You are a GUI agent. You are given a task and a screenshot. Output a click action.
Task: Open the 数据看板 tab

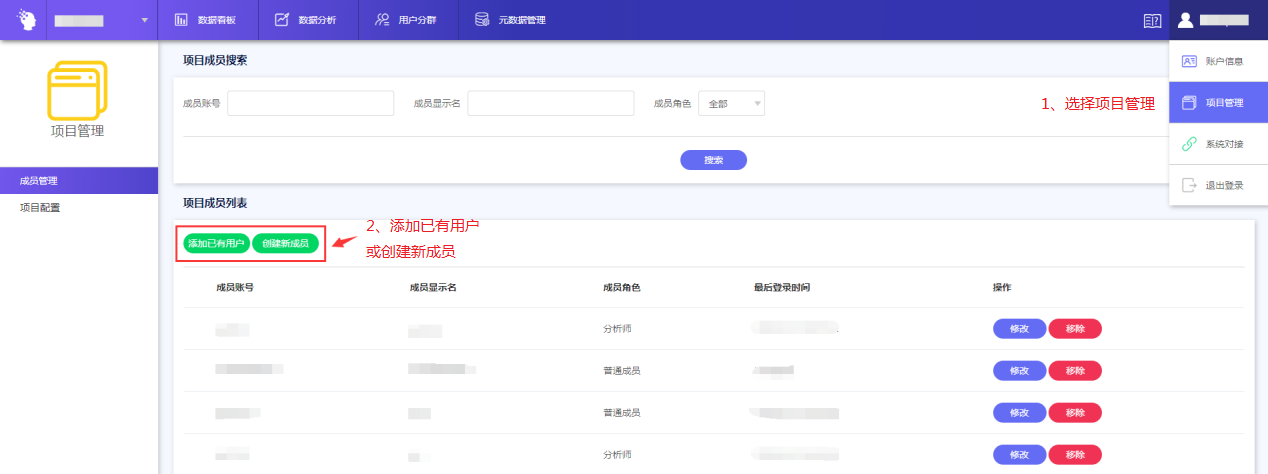(208, 20)
